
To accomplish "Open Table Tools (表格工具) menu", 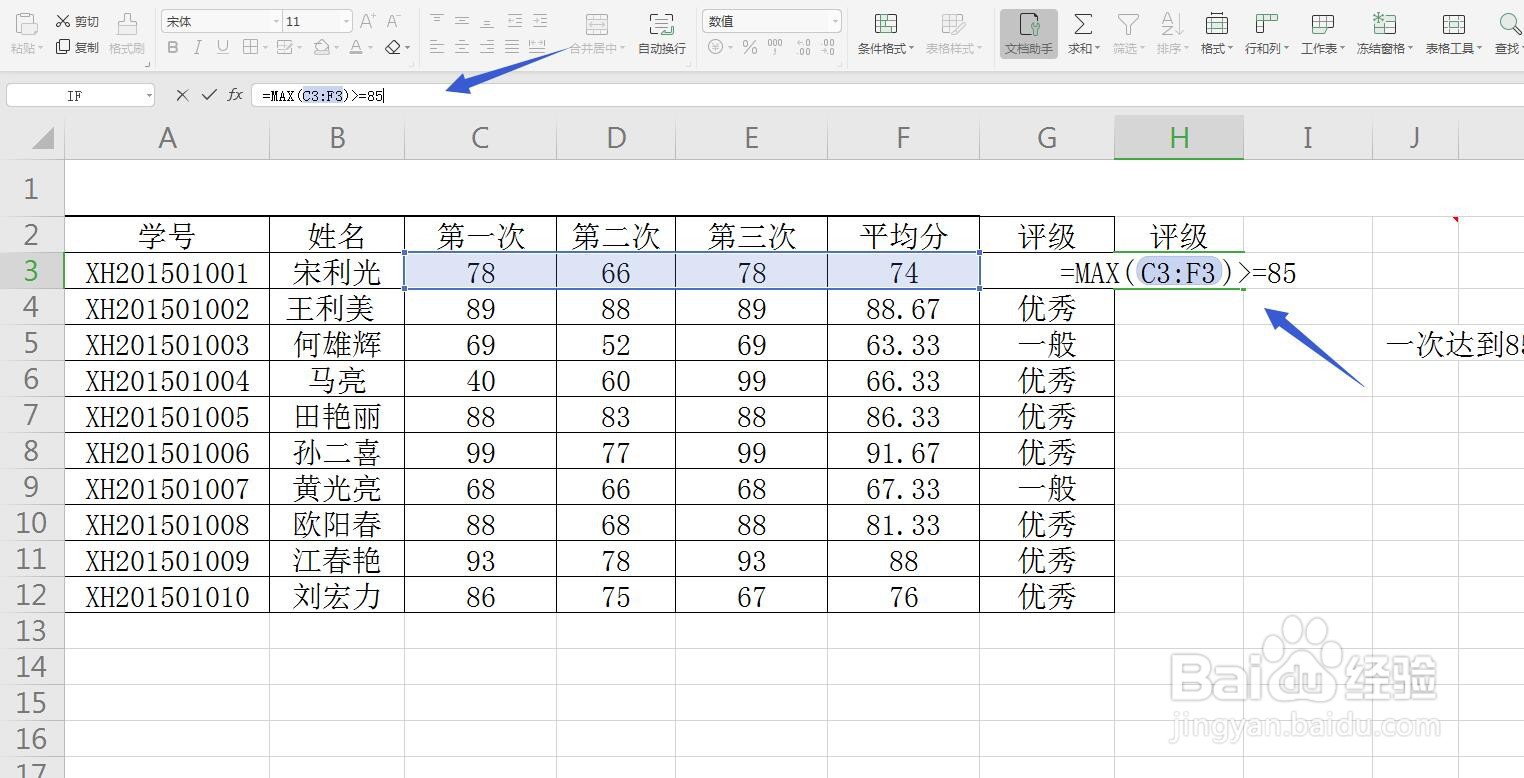I will click(1453, 33).
